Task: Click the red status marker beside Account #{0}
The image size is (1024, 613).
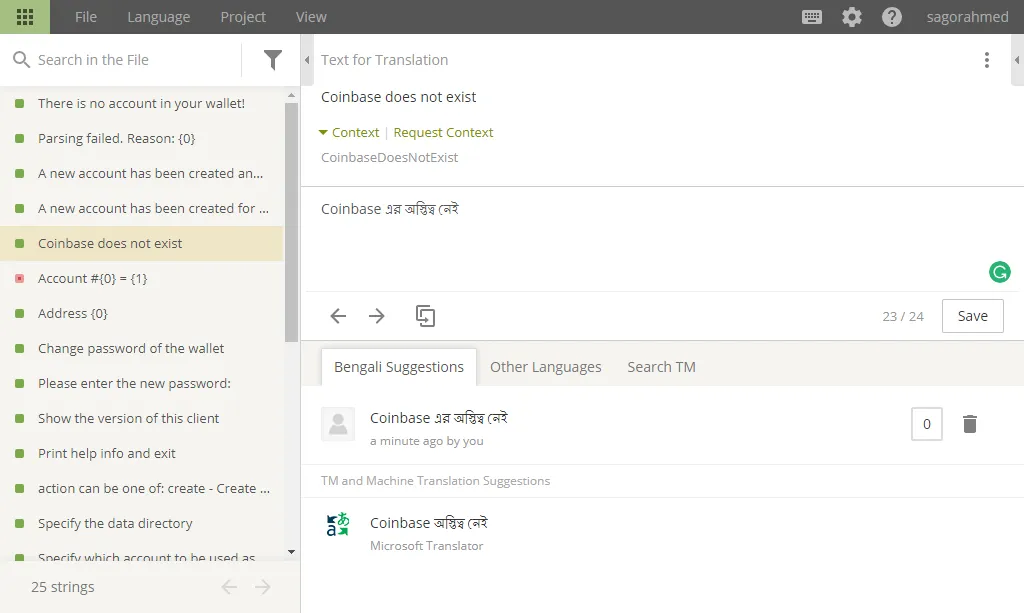Action: (x=20, y=279)
